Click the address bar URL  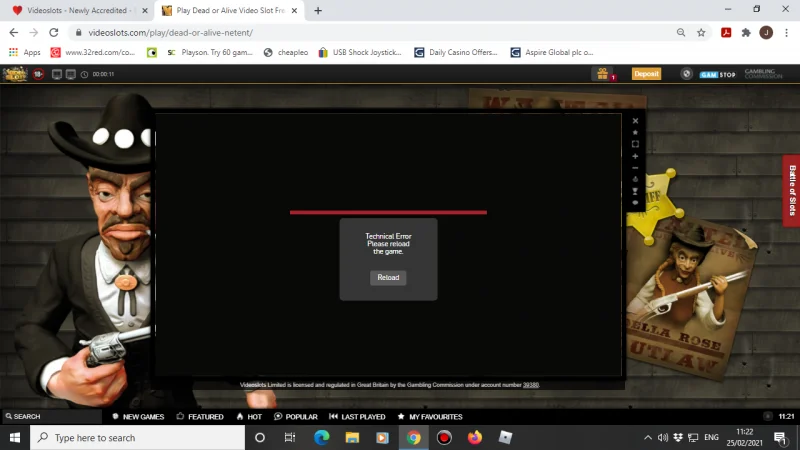click(x=170, y=33)
